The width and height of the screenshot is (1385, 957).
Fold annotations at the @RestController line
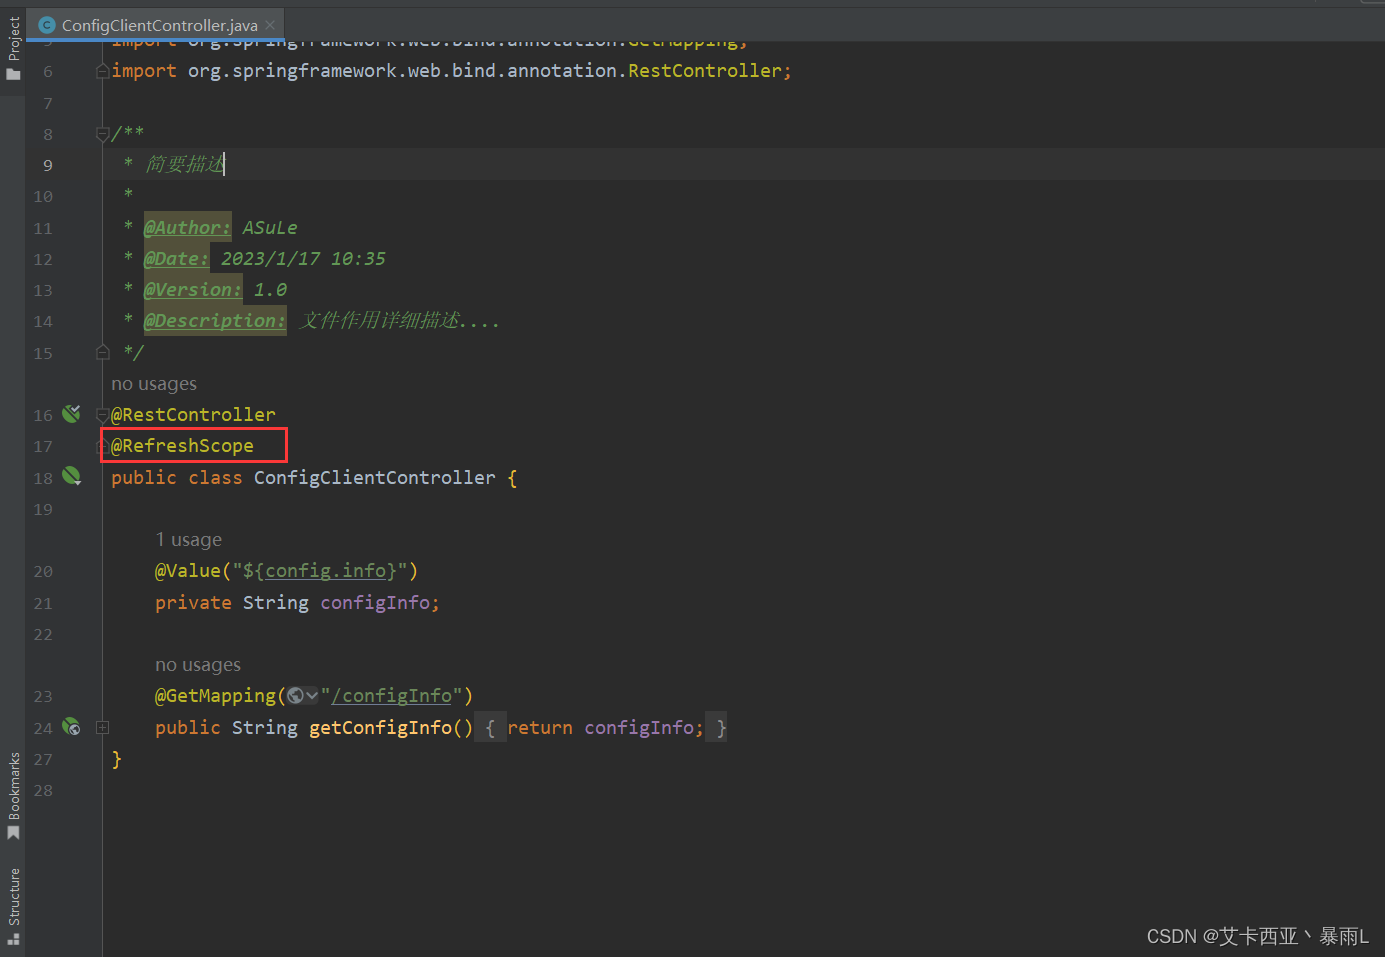[102, 414]
